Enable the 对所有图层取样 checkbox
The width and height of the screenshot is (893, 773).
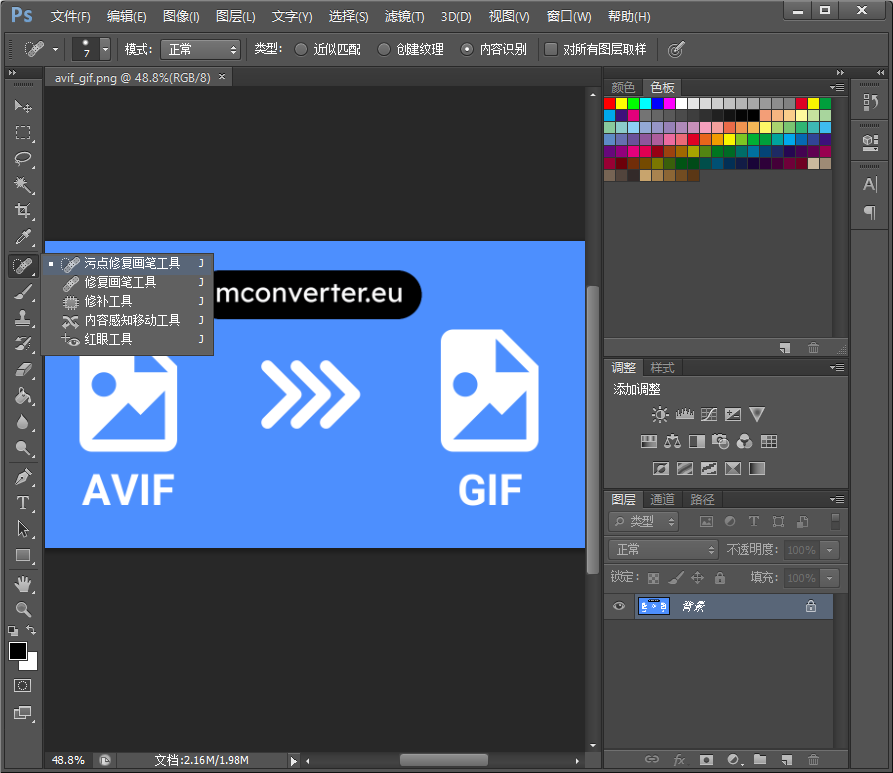point(551,49)
